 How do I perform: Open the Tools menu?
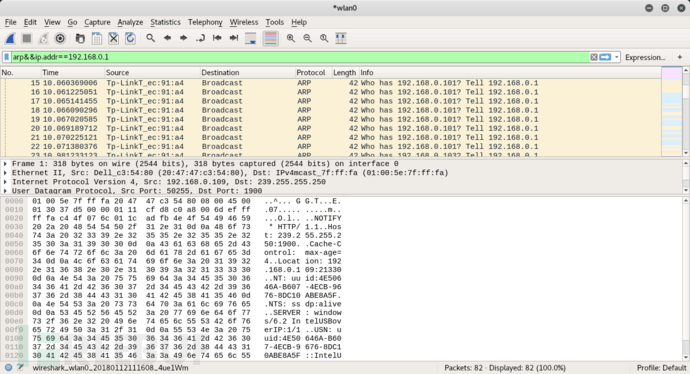point(275,22)
